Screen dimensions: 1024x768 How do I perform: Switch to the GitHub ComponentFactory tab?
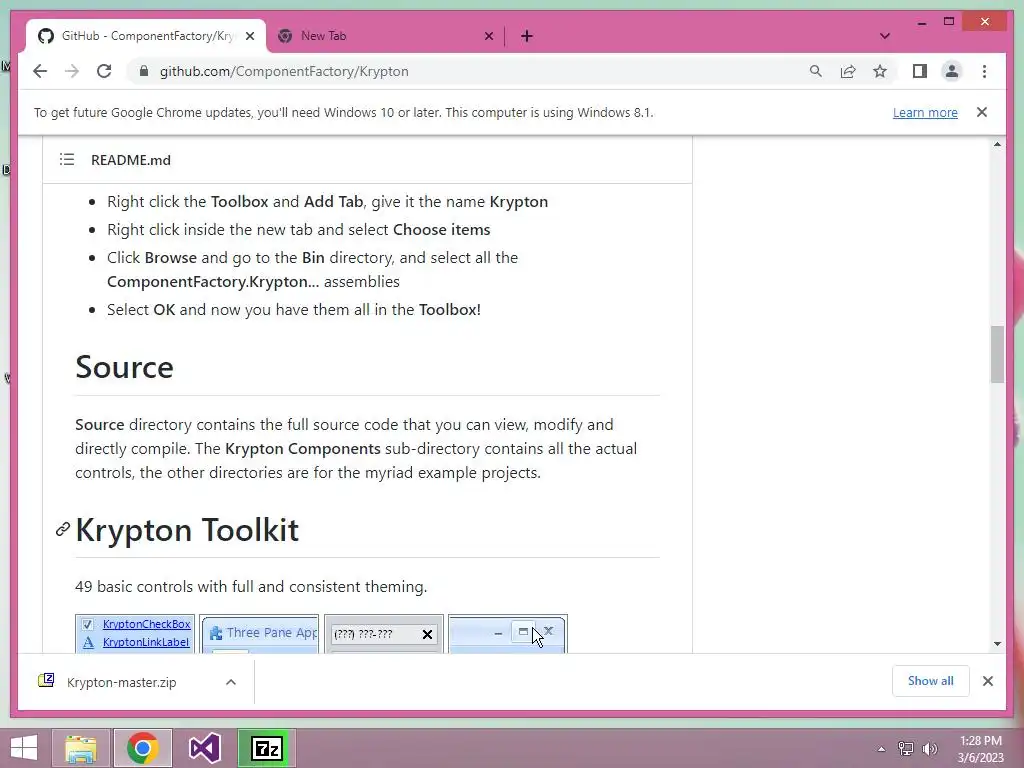point(146,36)
